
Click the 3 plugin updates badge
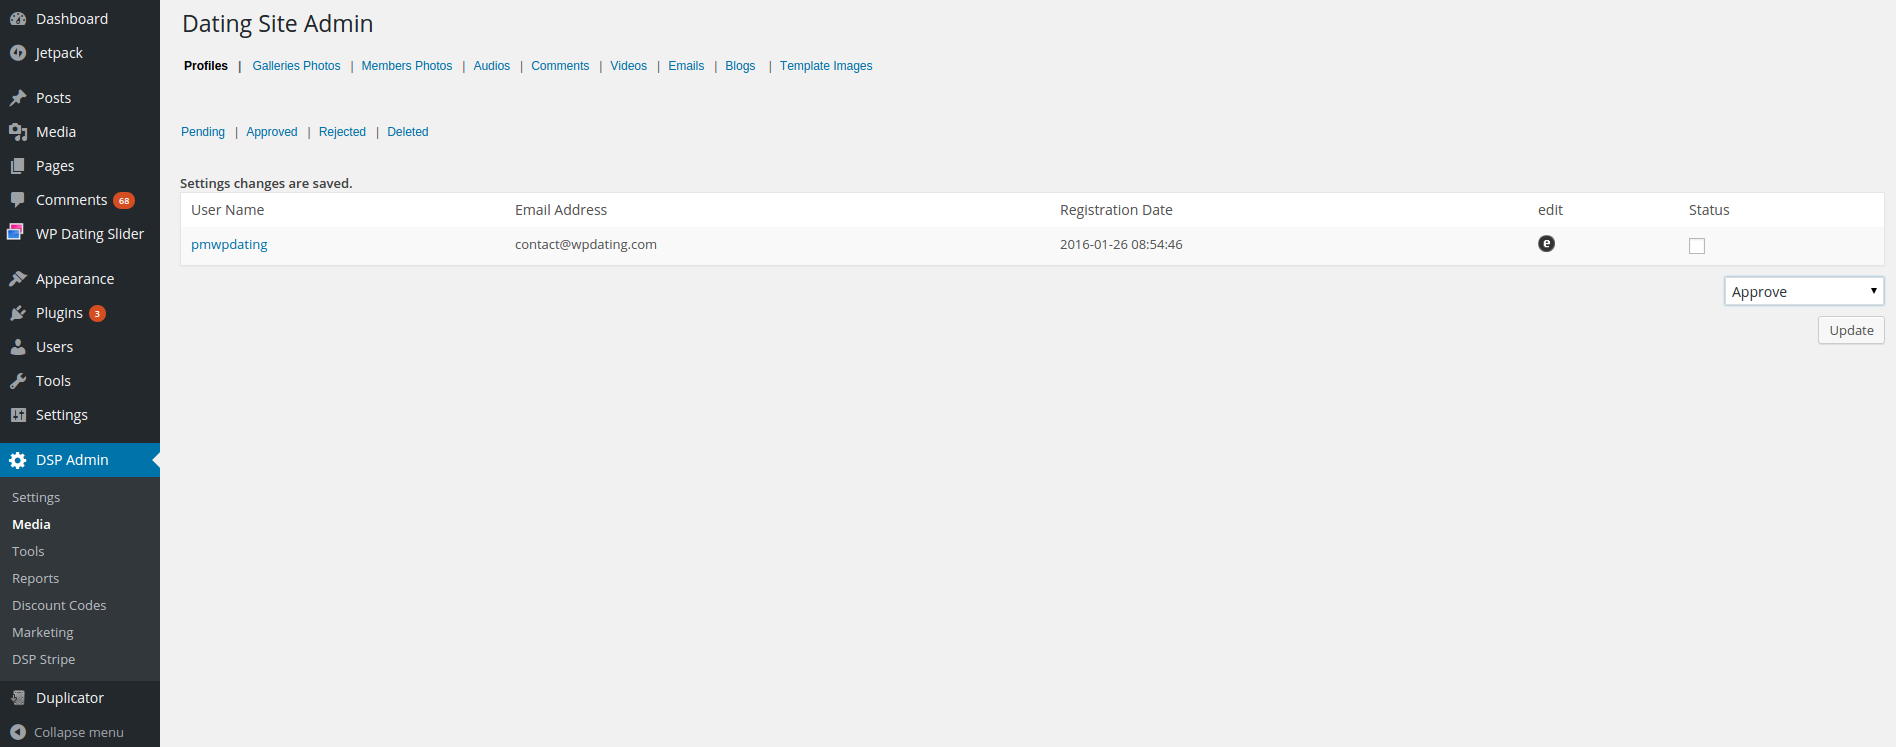click(97, 314)
